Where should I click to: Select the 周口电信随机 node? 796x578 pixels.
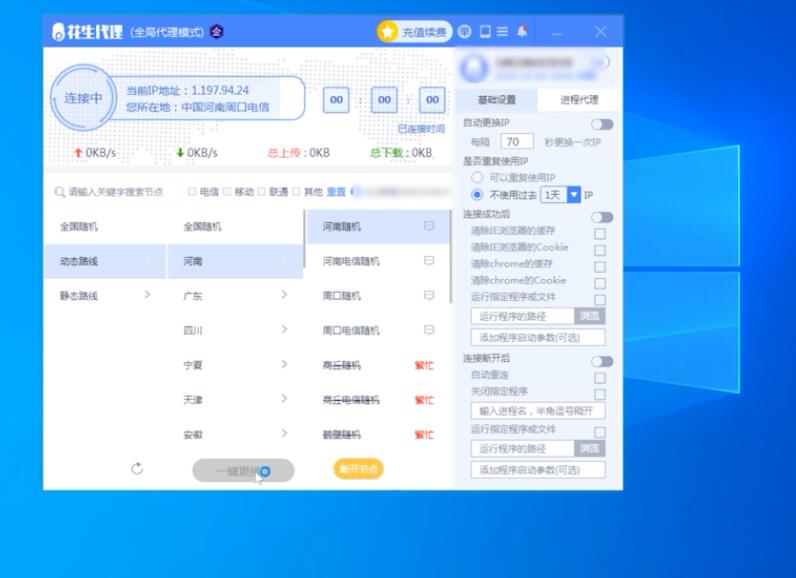coord(378,330)
